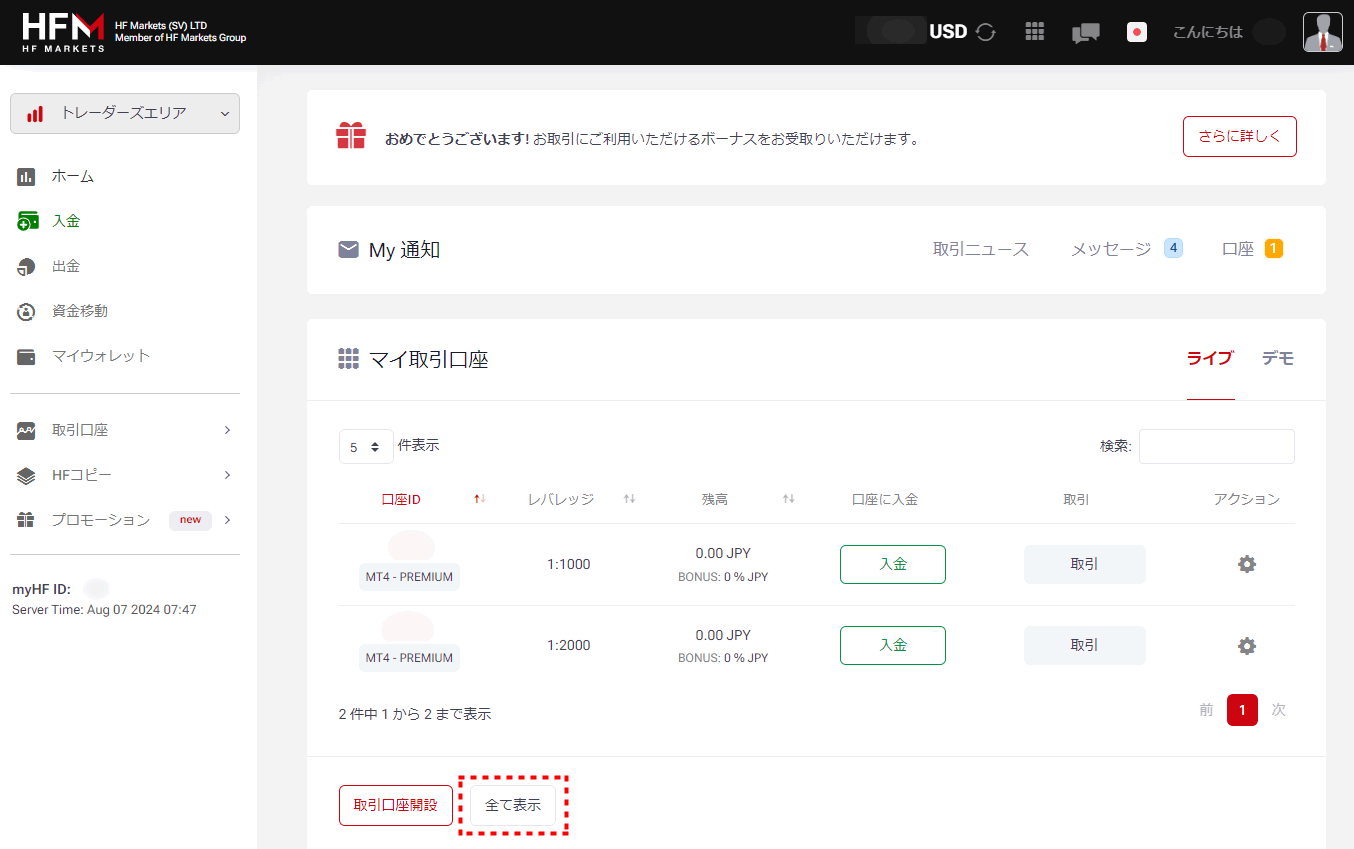Click the マイウォレット sidebar icon
The height and width of the screenshot is (849, 1354).
pos(26,357)
